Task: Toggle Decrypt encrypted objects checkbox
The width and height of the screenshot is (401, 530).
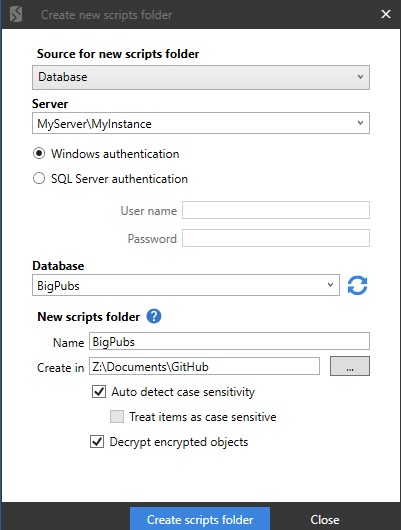Action: 97,441
